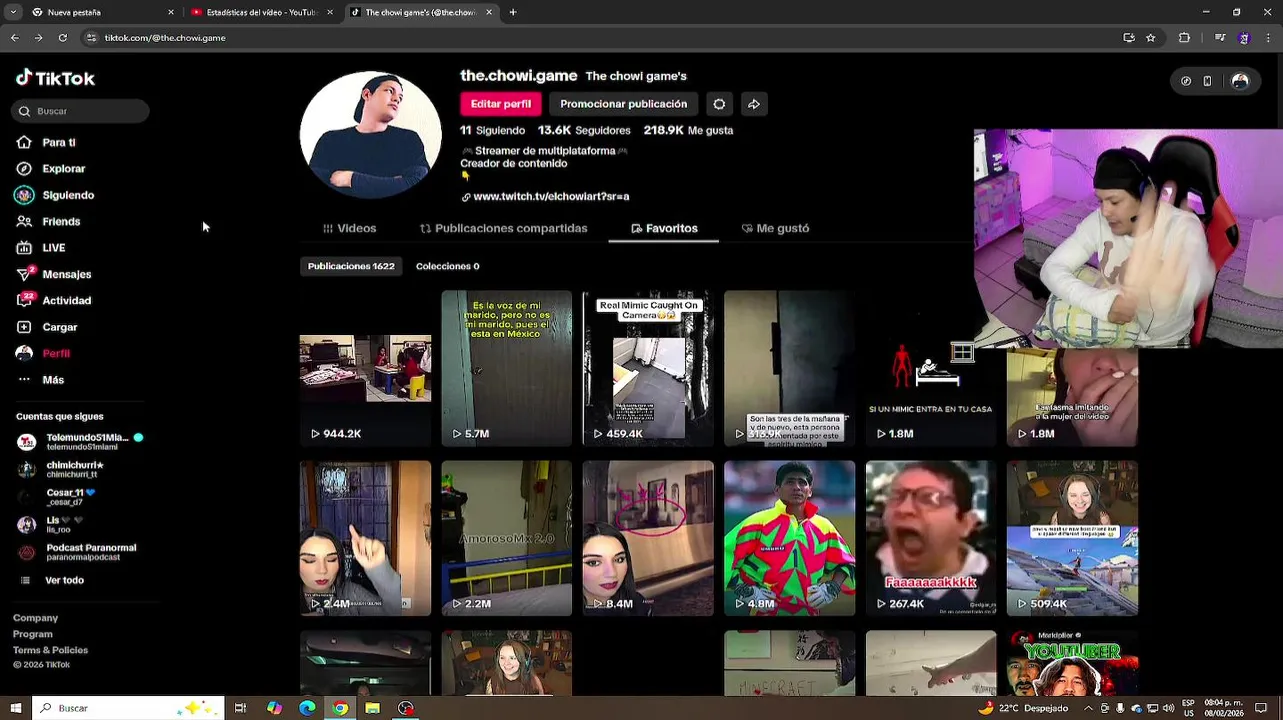Bookmark this page with the star
1283x720 pixels.
(x=1151, y=38)
